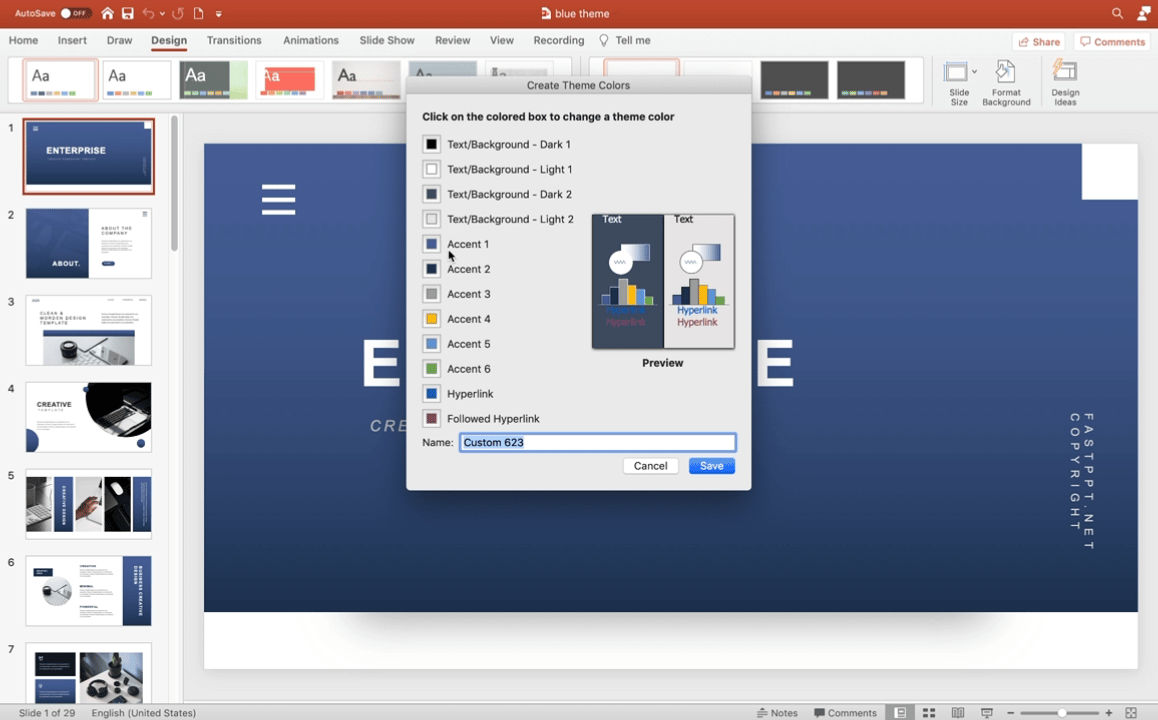The width and height of the screenshot is (1158, 720).
Task: Start the slide show from status bar
Action: click(x=988, y=713)
